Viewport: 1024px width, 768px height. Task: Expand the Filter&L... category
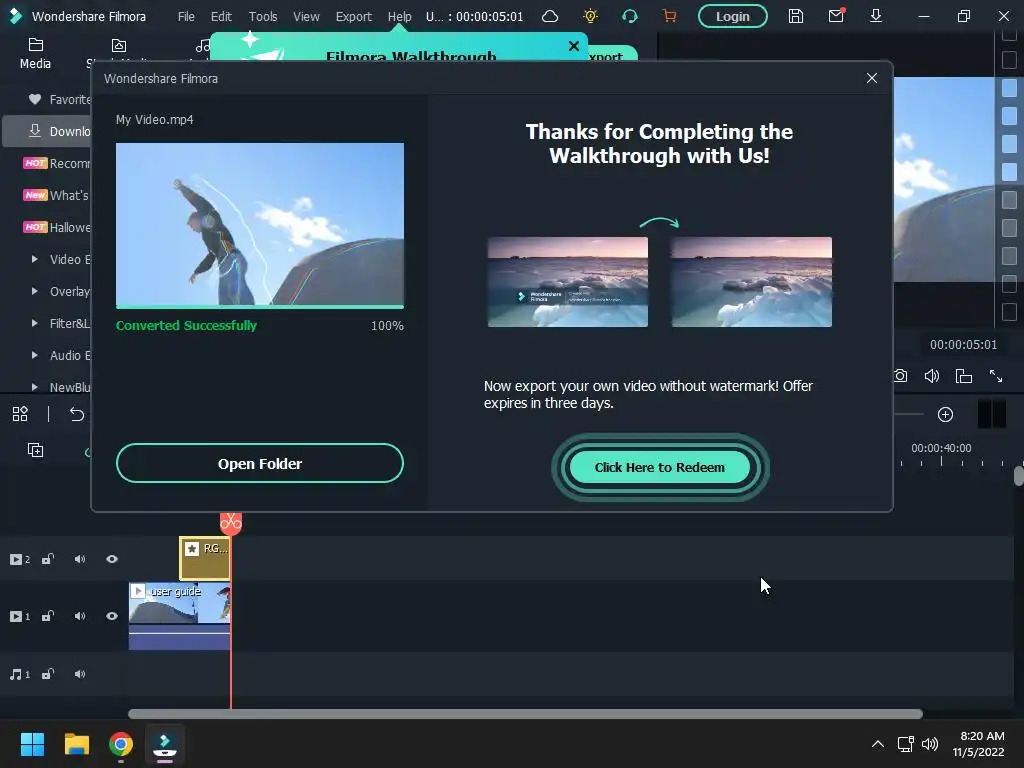pyautogui.click(x=35, y=323)
